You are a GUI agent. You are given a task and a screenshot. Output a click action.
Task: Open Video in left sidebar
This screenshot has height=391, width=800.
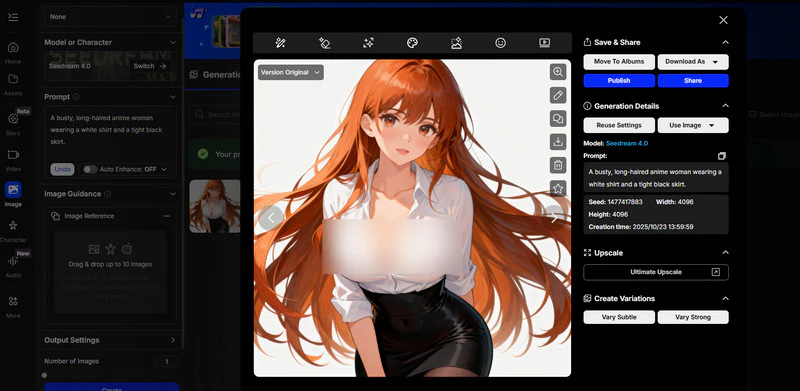pos(13,160)
